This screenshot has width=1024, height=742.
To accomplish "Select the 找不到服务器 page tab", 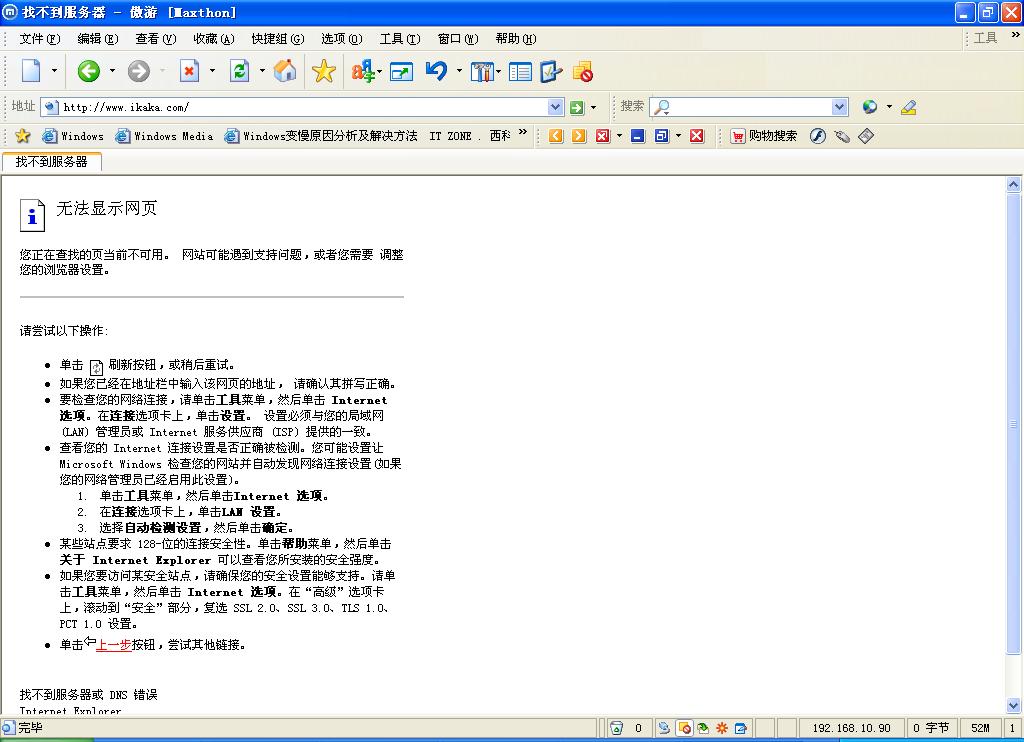I will (52, 162).
